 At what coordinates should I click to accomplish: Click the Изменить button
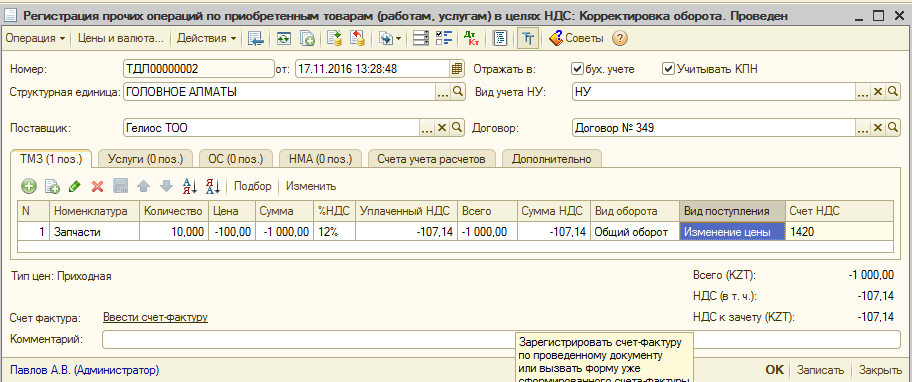coord(311,187)
